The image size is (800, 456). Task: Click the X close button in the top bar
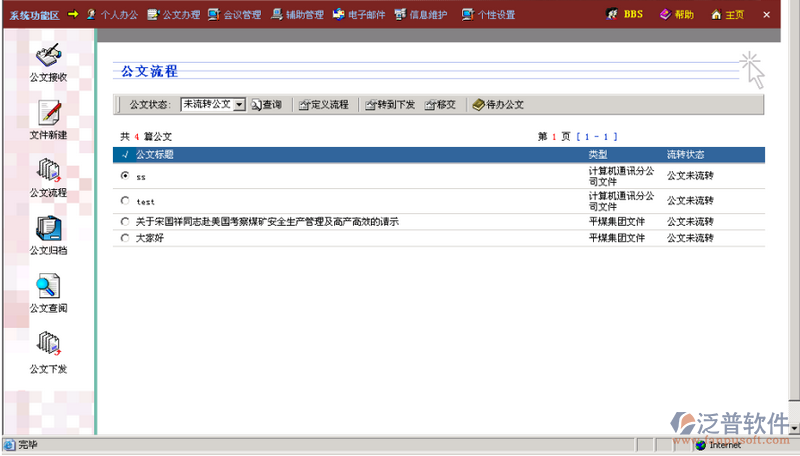766,15
